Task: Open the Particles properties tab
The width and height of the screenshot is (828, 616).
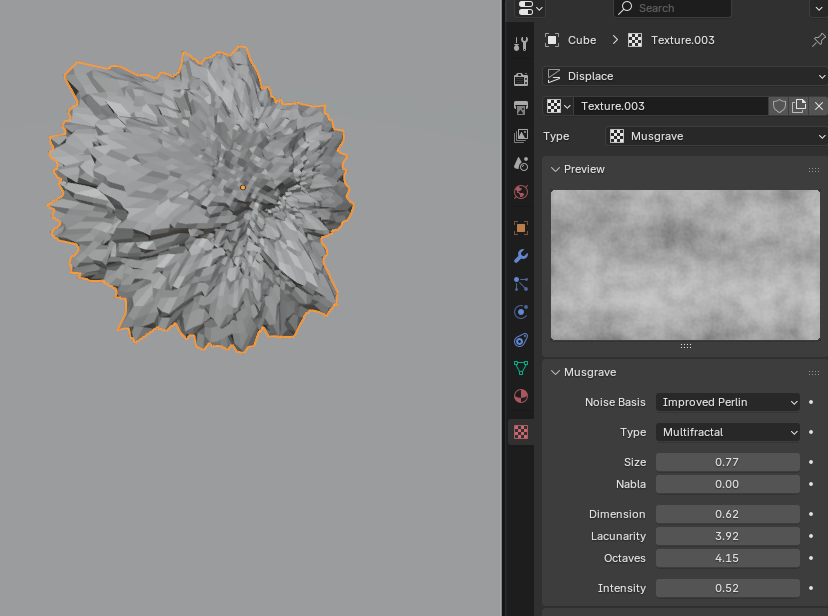Action: pos(520,284)
